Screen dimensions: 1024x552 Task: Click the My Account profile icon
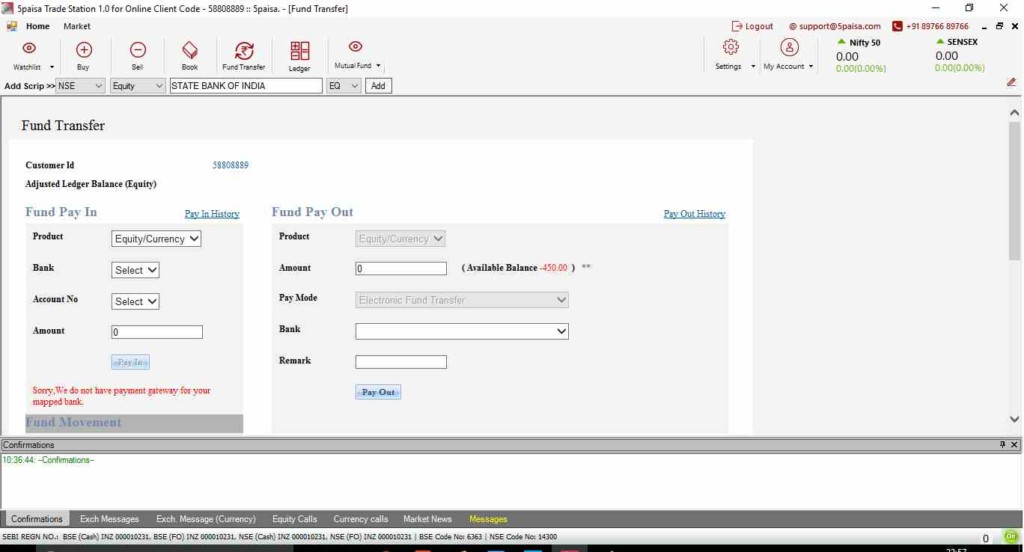tap(789, 48)
